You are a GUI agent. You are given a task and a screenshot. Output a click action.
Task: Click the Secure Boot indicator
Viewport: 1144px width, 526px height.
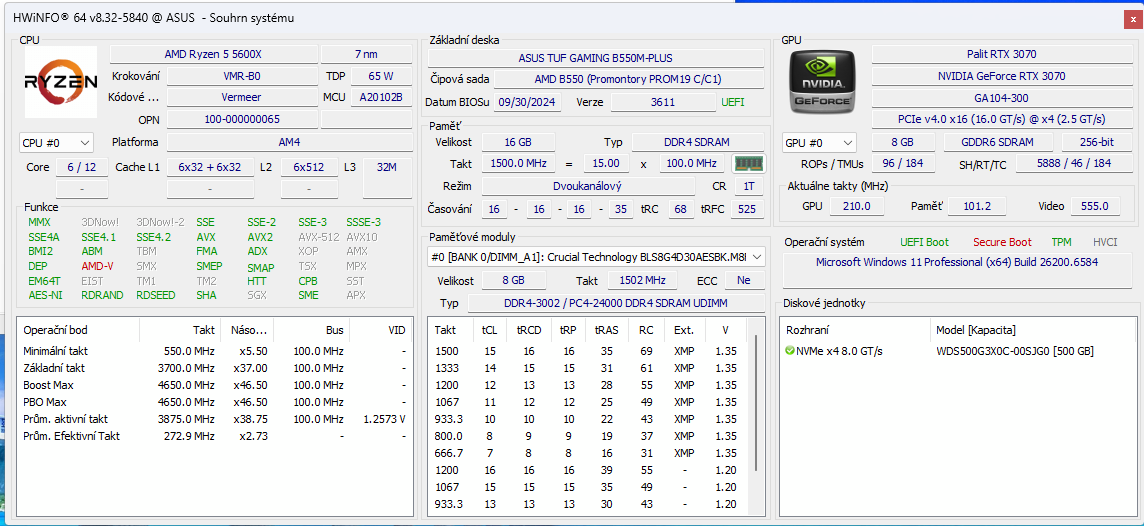pyautogui.click(x=1002, y=242)
